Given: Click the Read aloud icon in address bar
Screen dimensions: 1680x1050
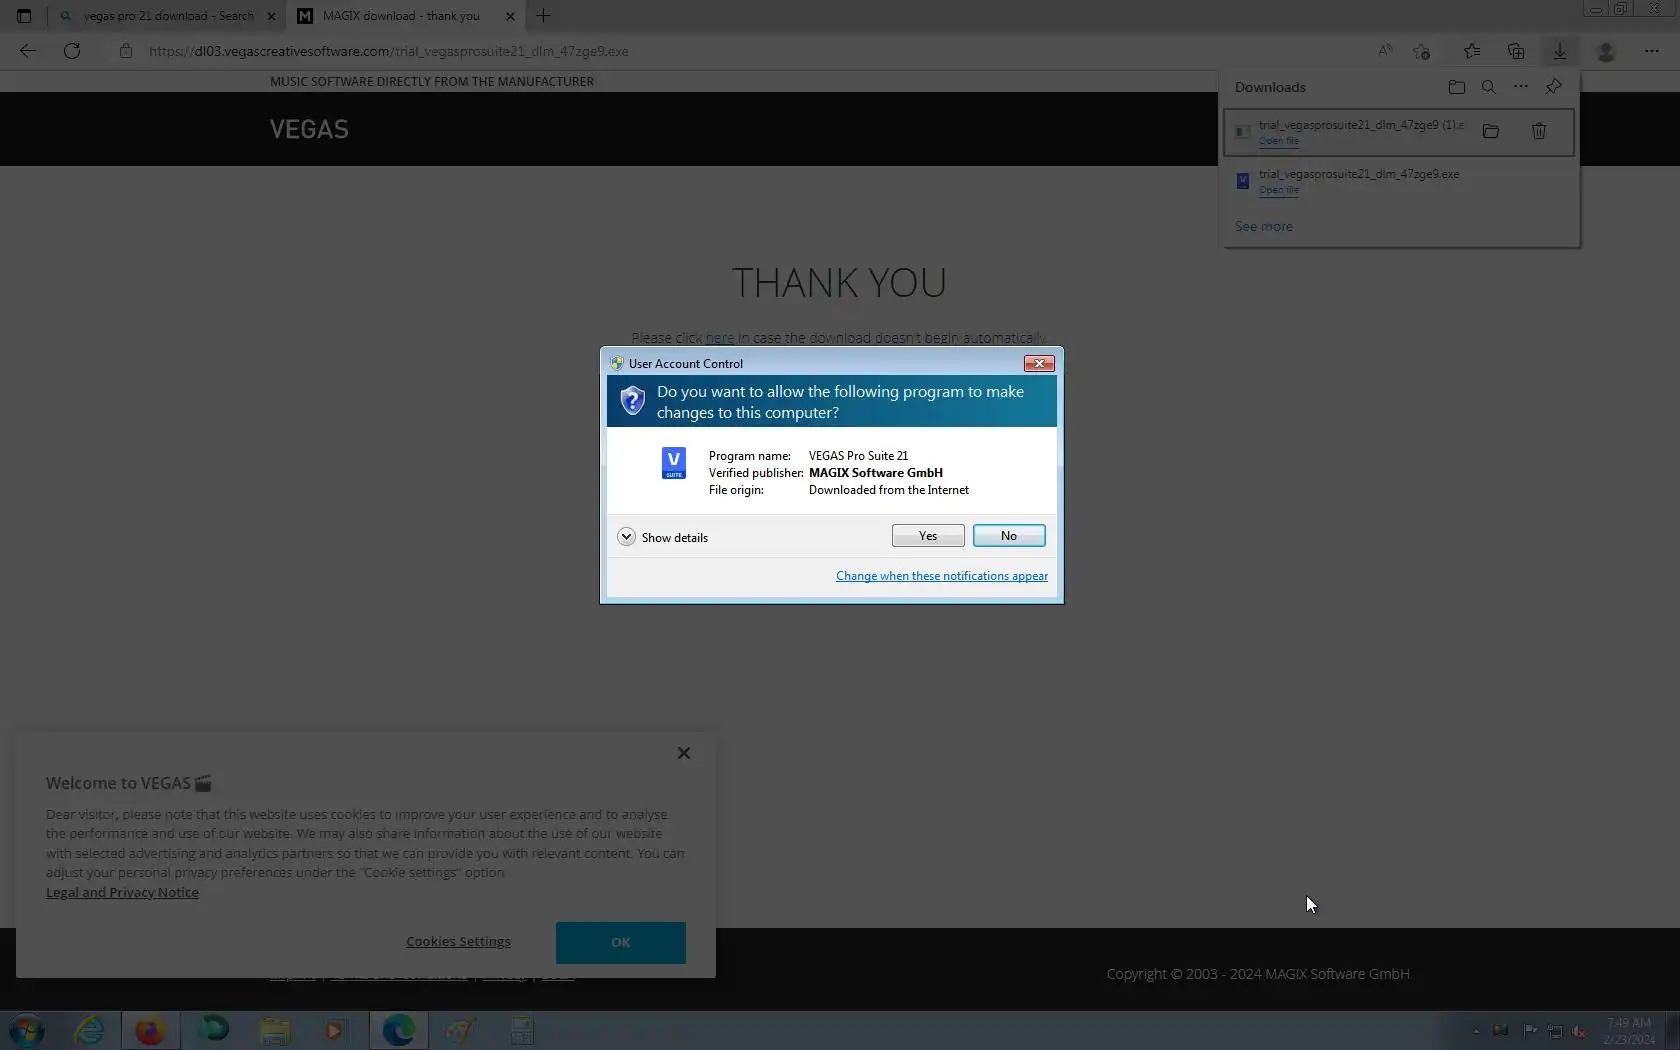Looking at the screenshot, I should click(1385, 51).
